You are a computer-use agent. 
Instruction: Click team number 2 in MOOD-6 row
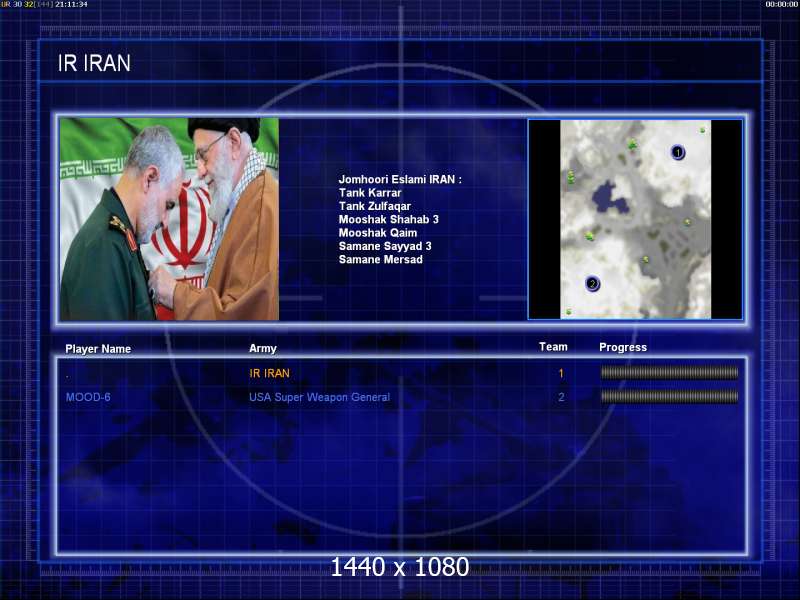point(561,397)
